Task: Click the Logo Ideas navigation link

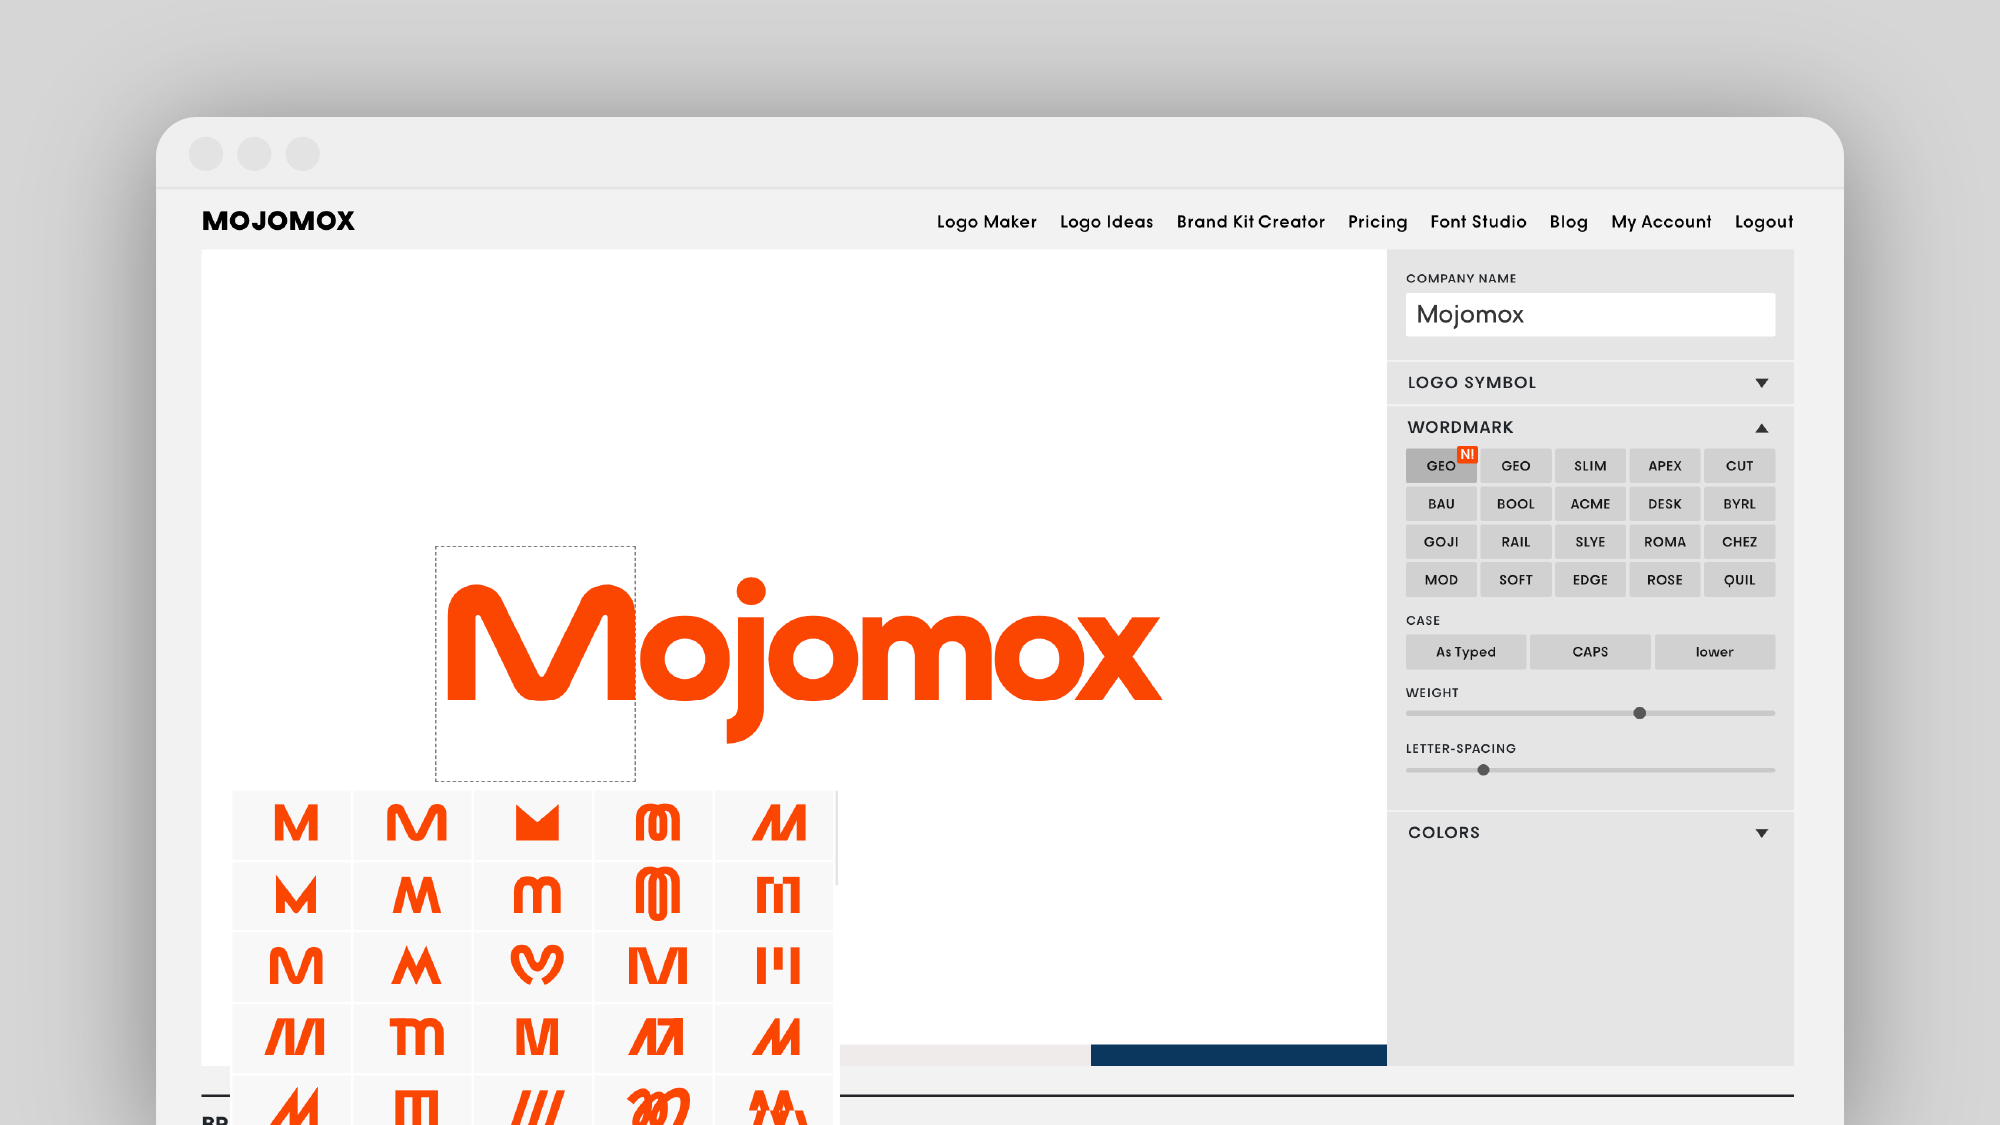Action: [1106, 220]
